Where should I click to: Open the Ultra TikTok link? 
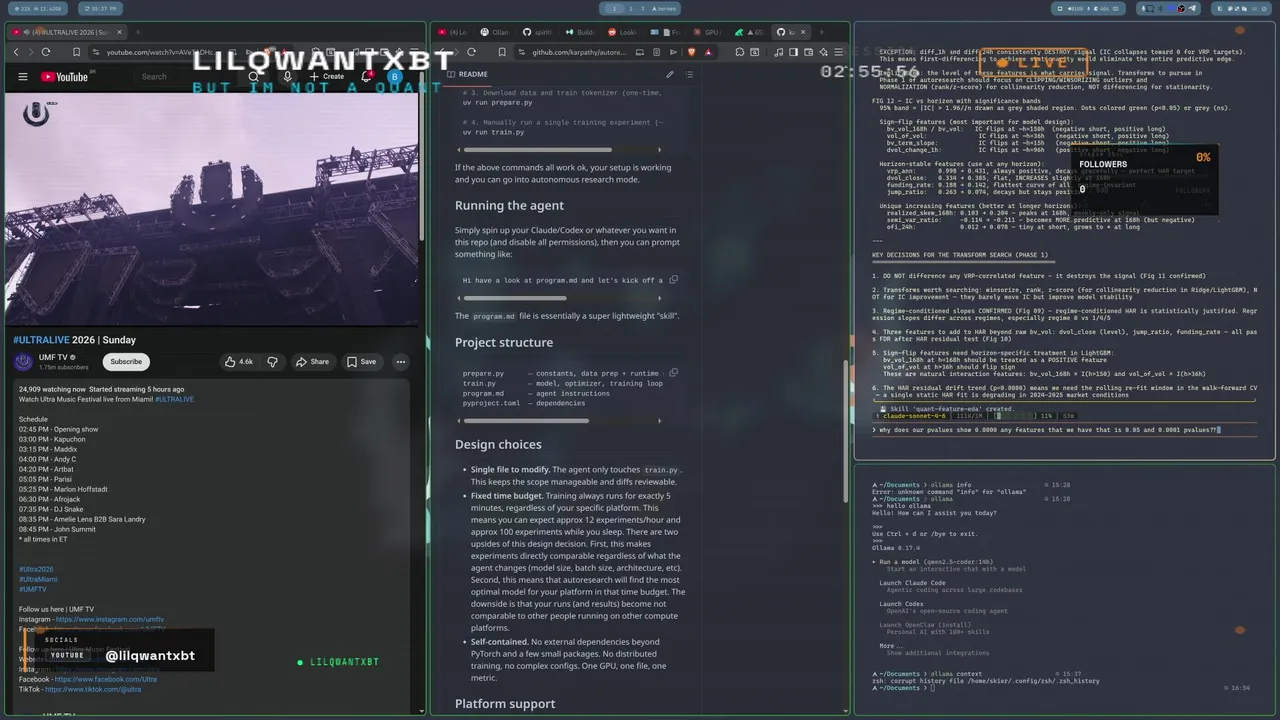pos(93,689)
